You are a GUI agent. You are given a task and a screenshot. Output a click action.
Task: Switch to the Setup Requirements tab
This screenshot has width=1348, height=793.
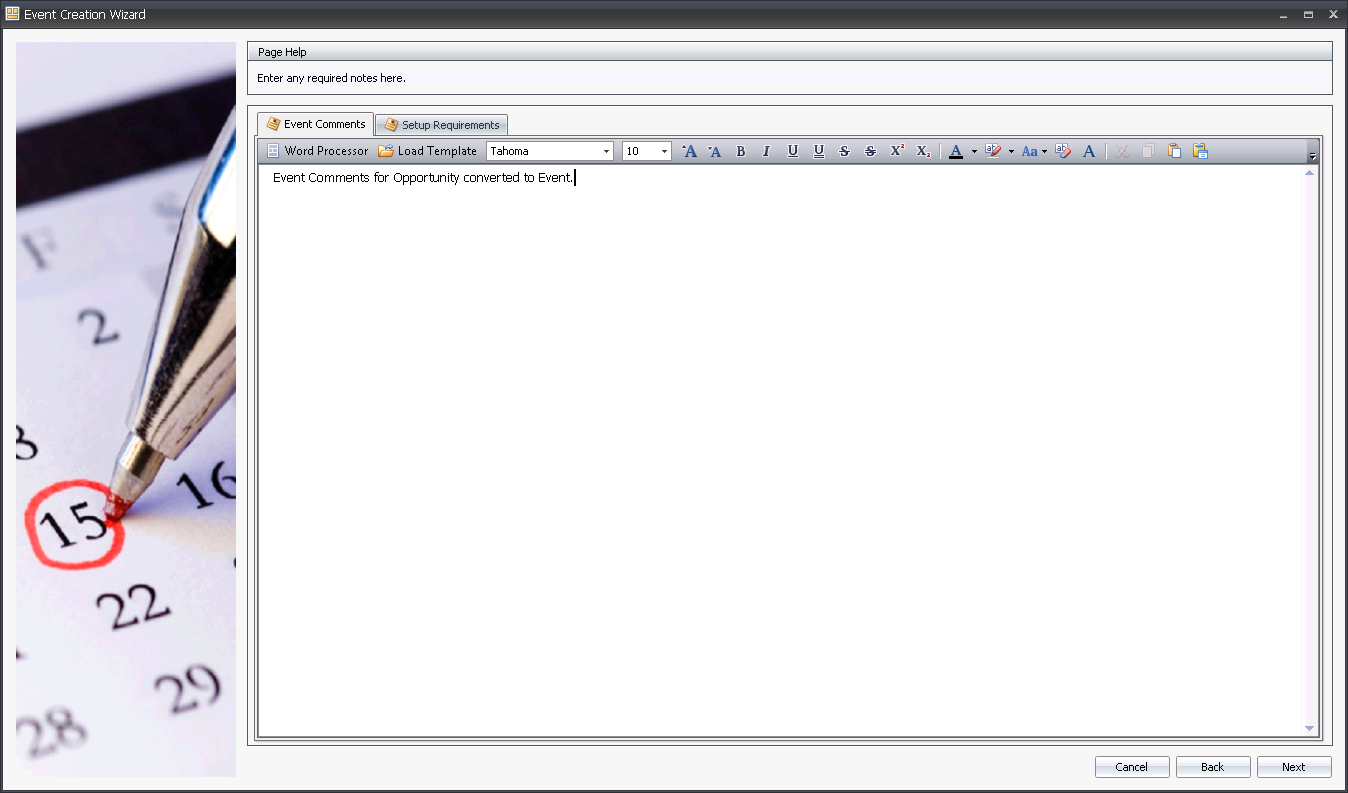pos(442,125)
